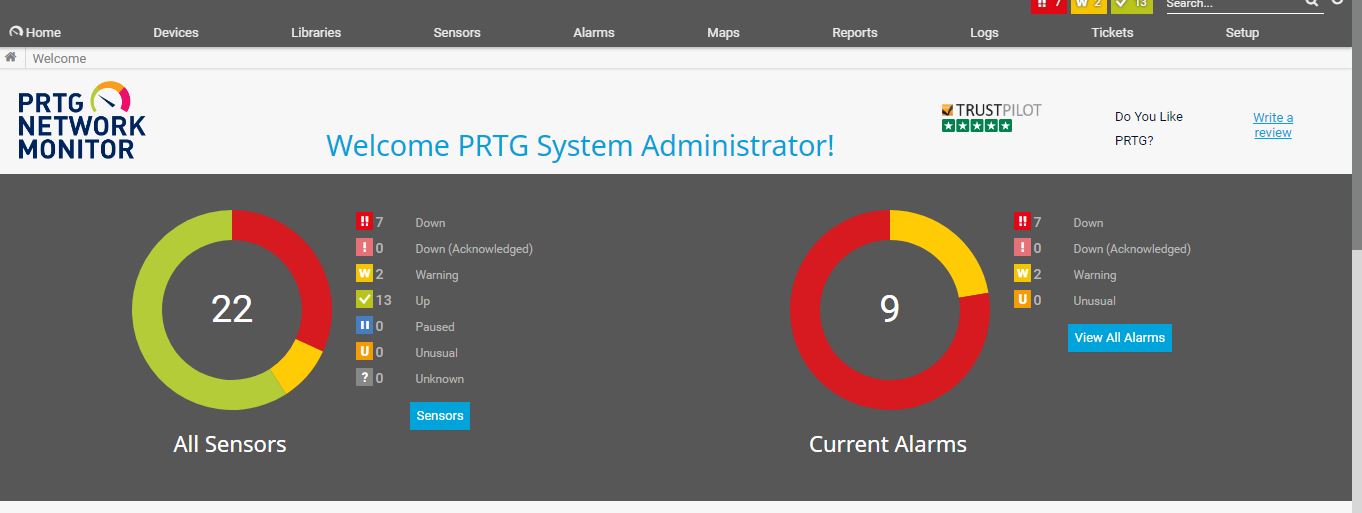This screenshot has height=513, width=1362.
Task: Click the 22 total in All Sensors donut
Action: [x=232, y=309]
